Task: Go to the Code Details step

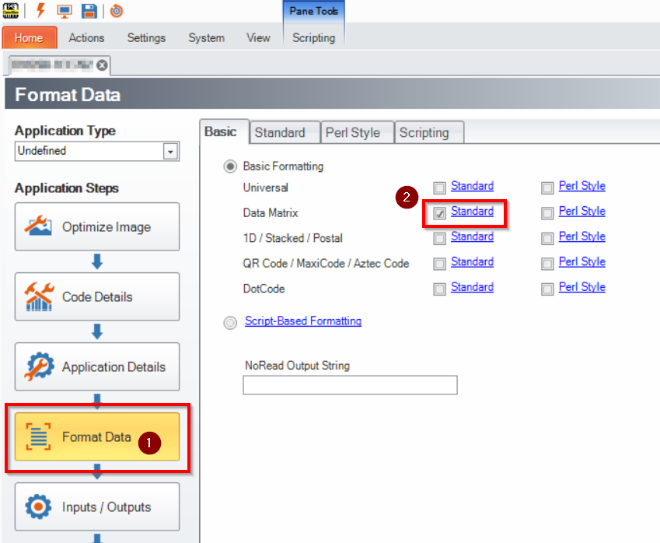Action: pos(96,297)
